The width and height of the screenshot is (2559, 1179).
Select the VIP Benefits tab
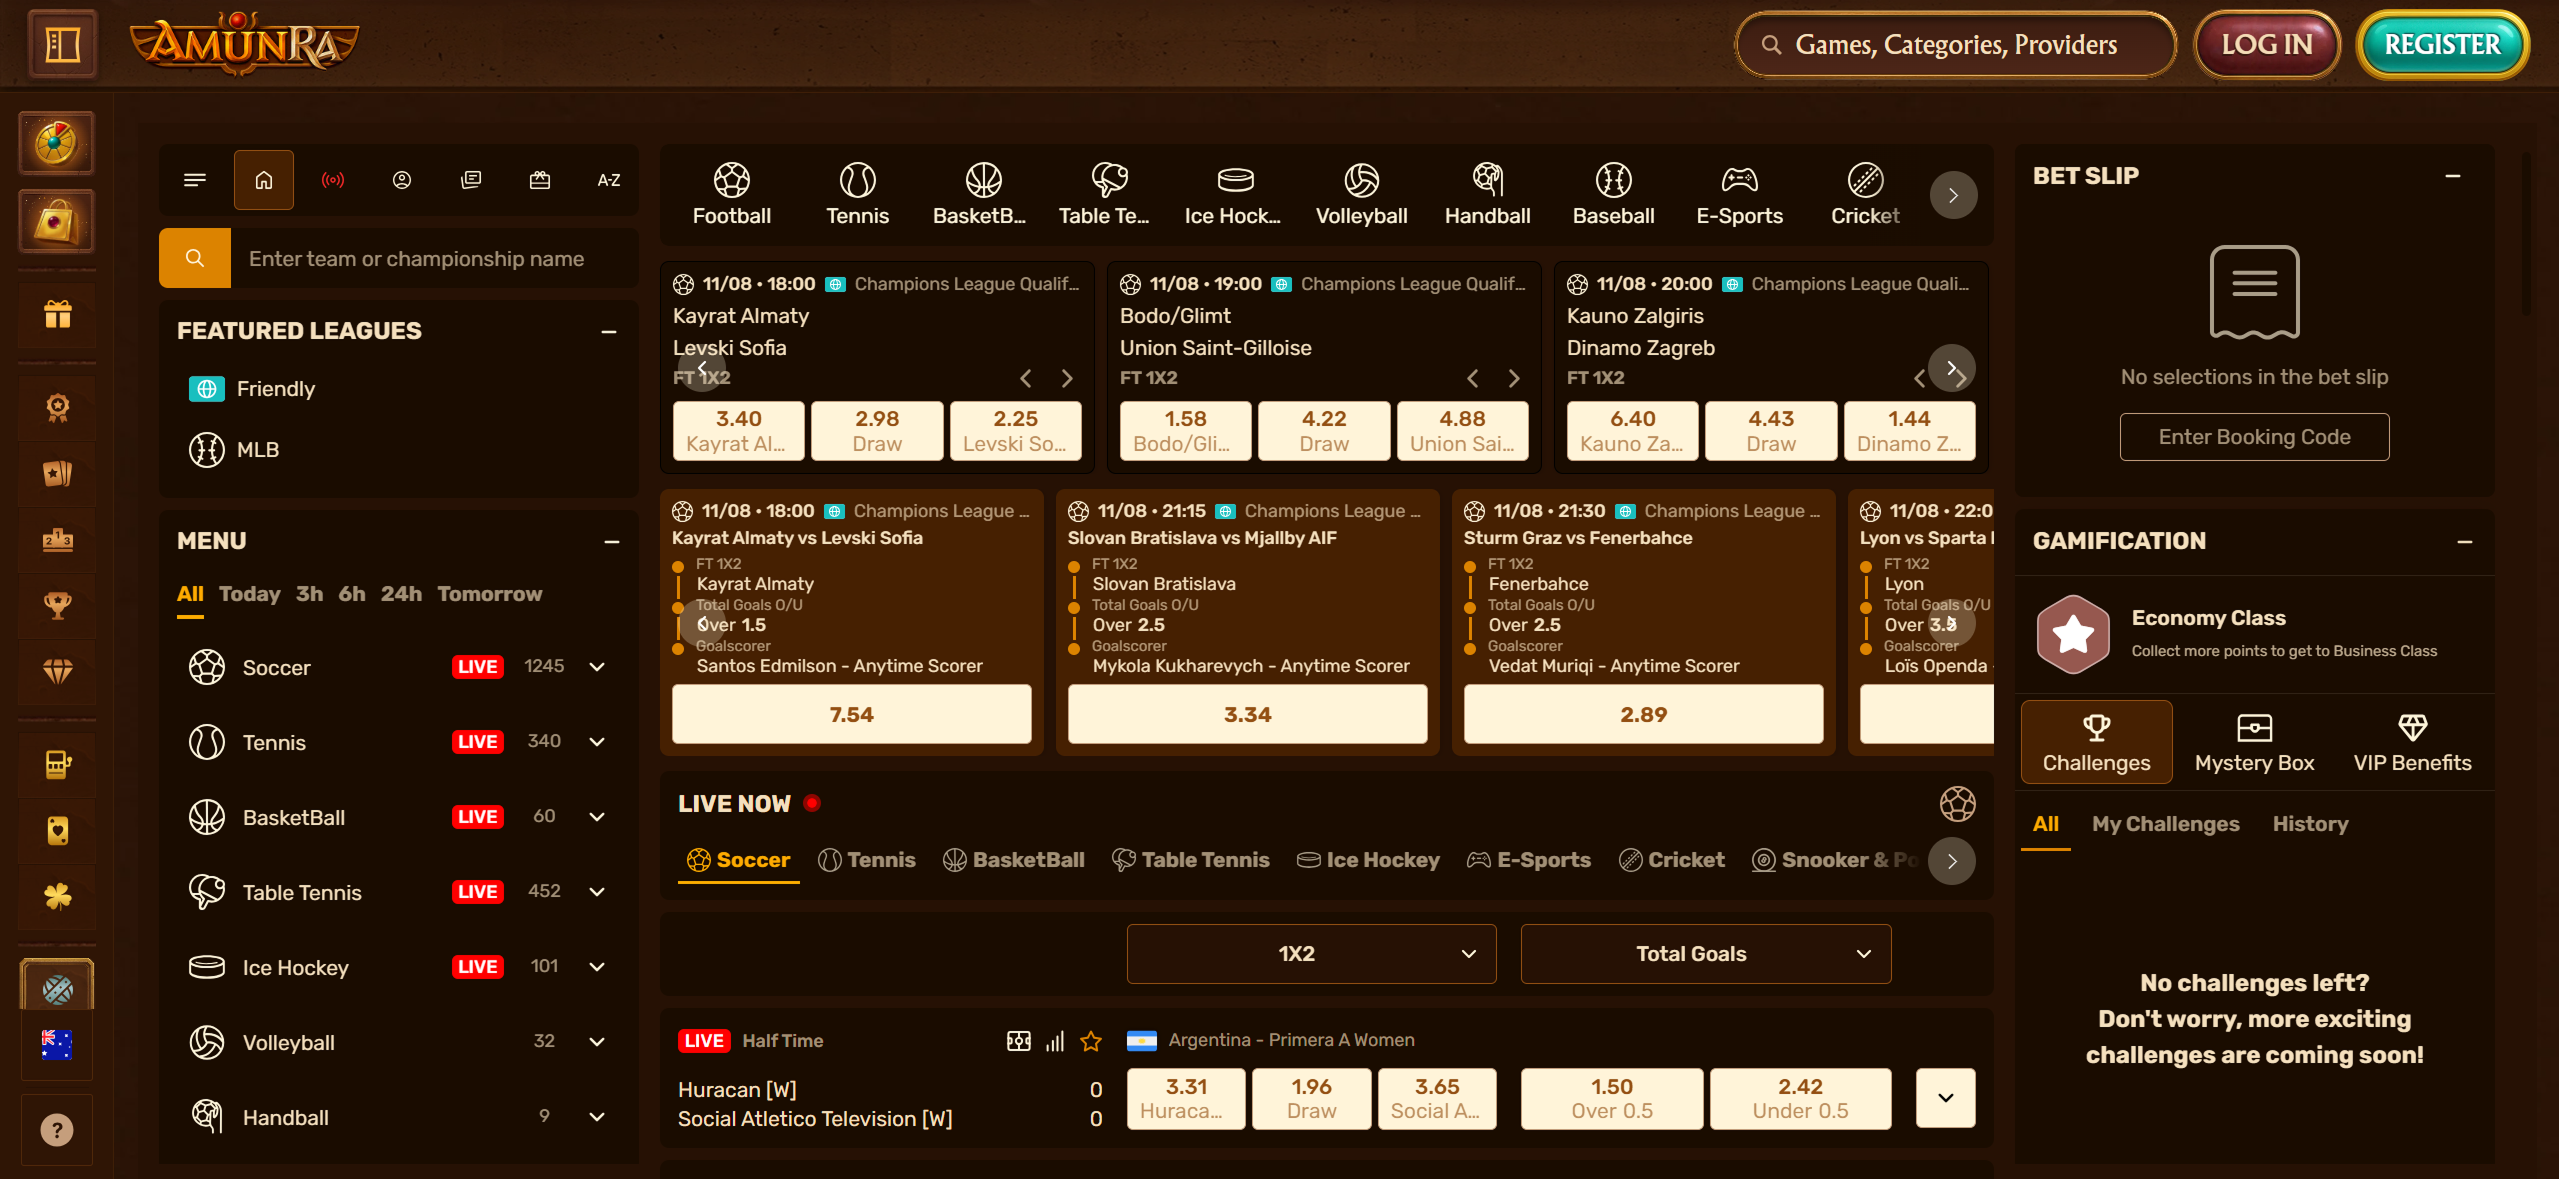tap(2412, 743)
